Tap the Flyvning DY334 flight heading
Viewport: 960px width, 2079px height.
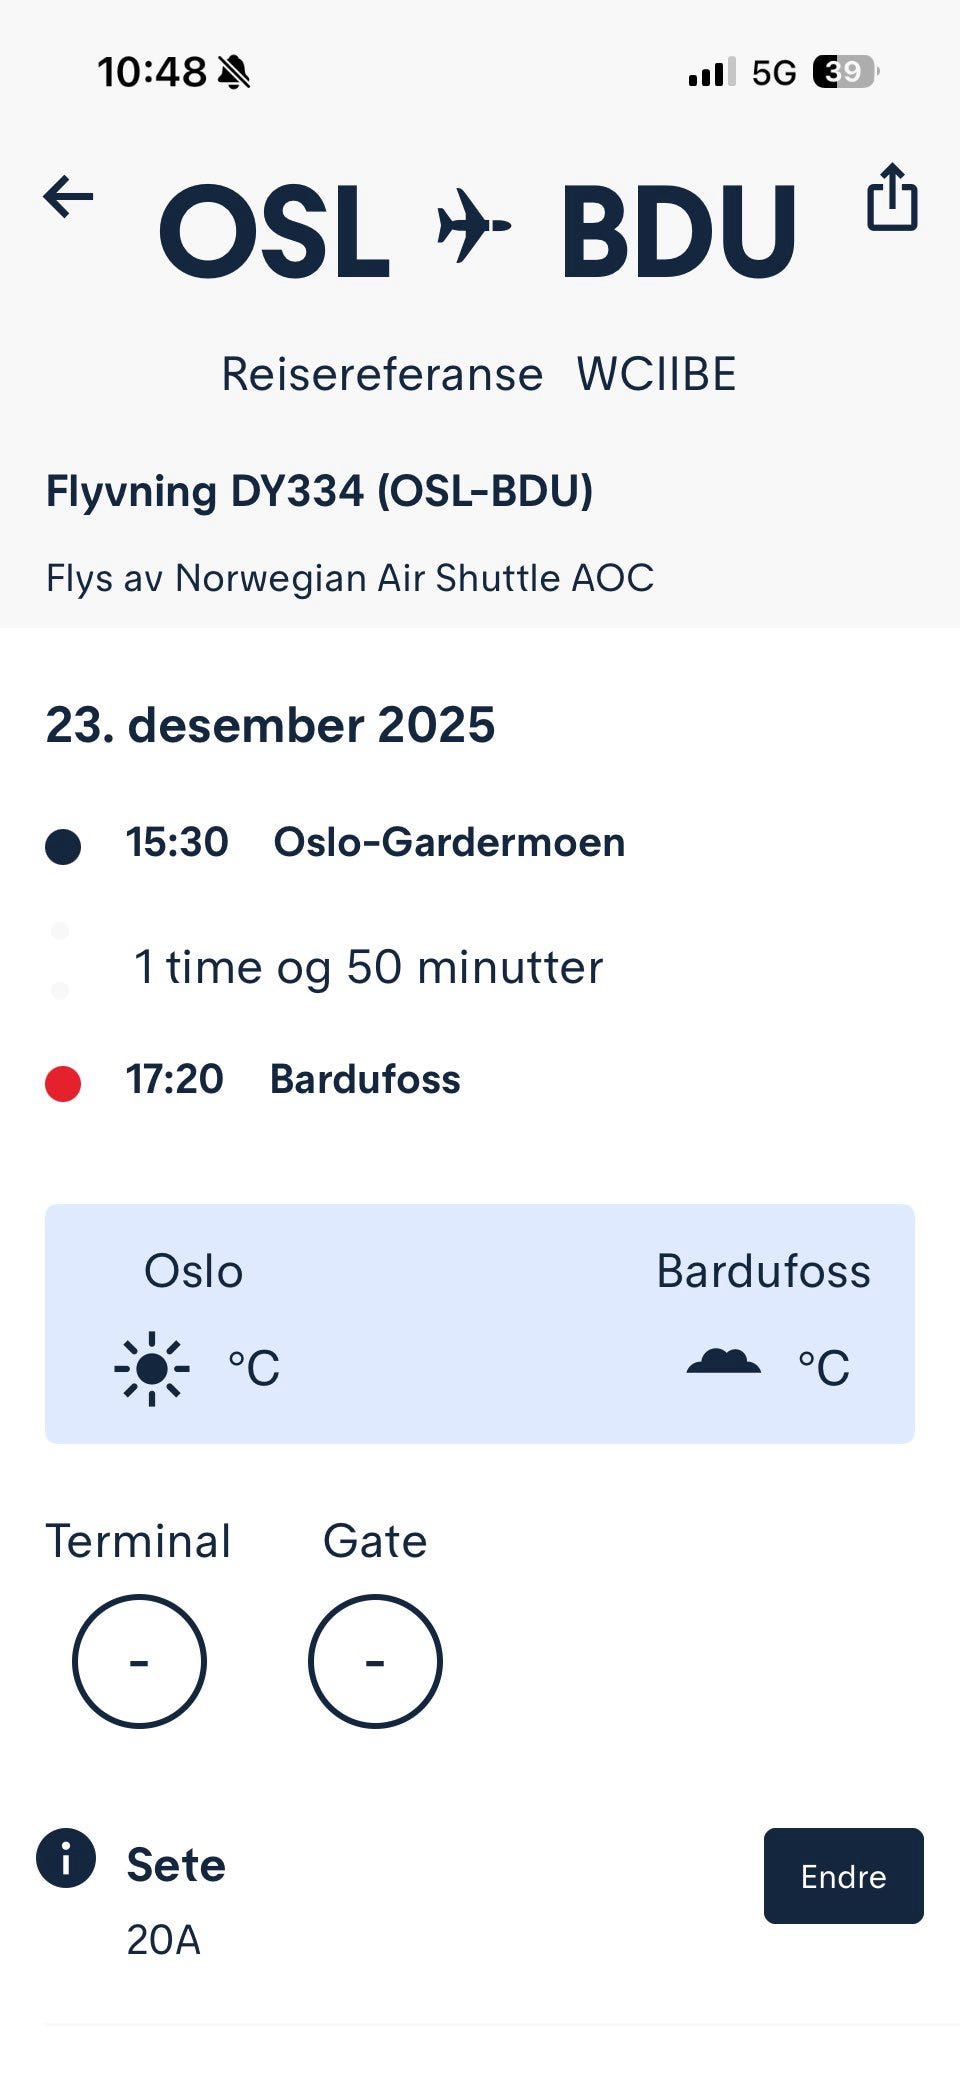(x=320, y=492)
